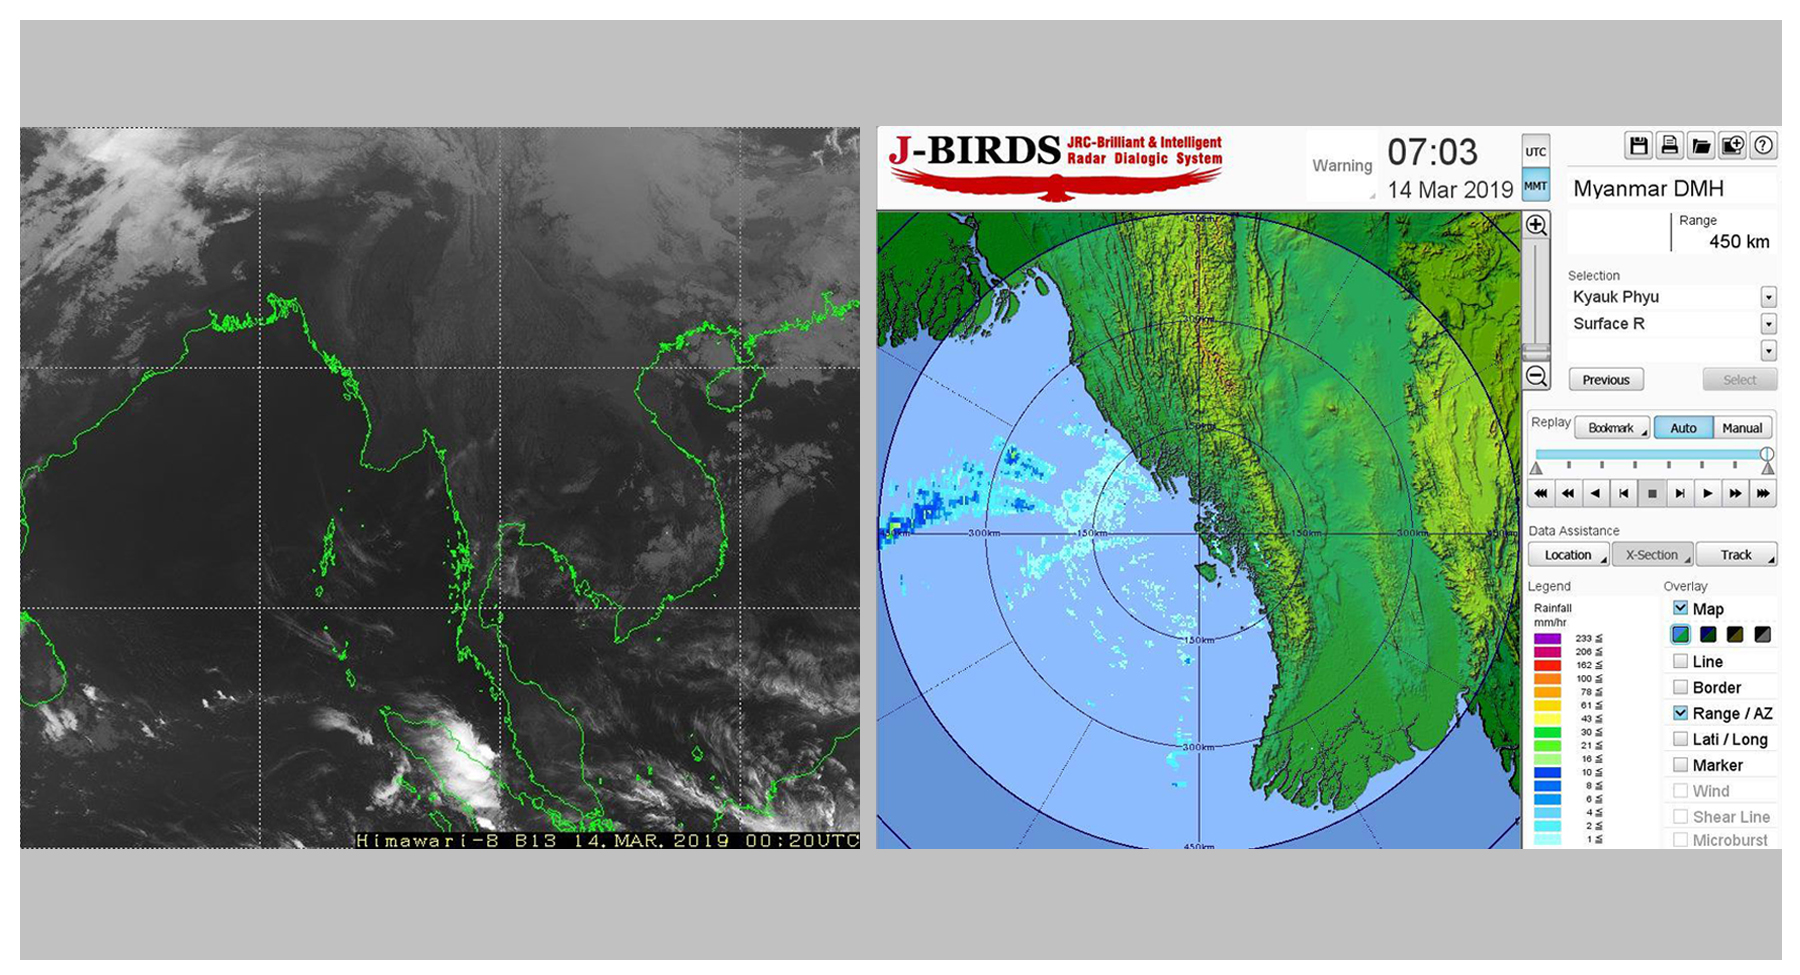The width and height of the screenshot is (1800, 975).
Task: Zoom in with the magnifier plus icon
Action: (x=1536, y=225)
